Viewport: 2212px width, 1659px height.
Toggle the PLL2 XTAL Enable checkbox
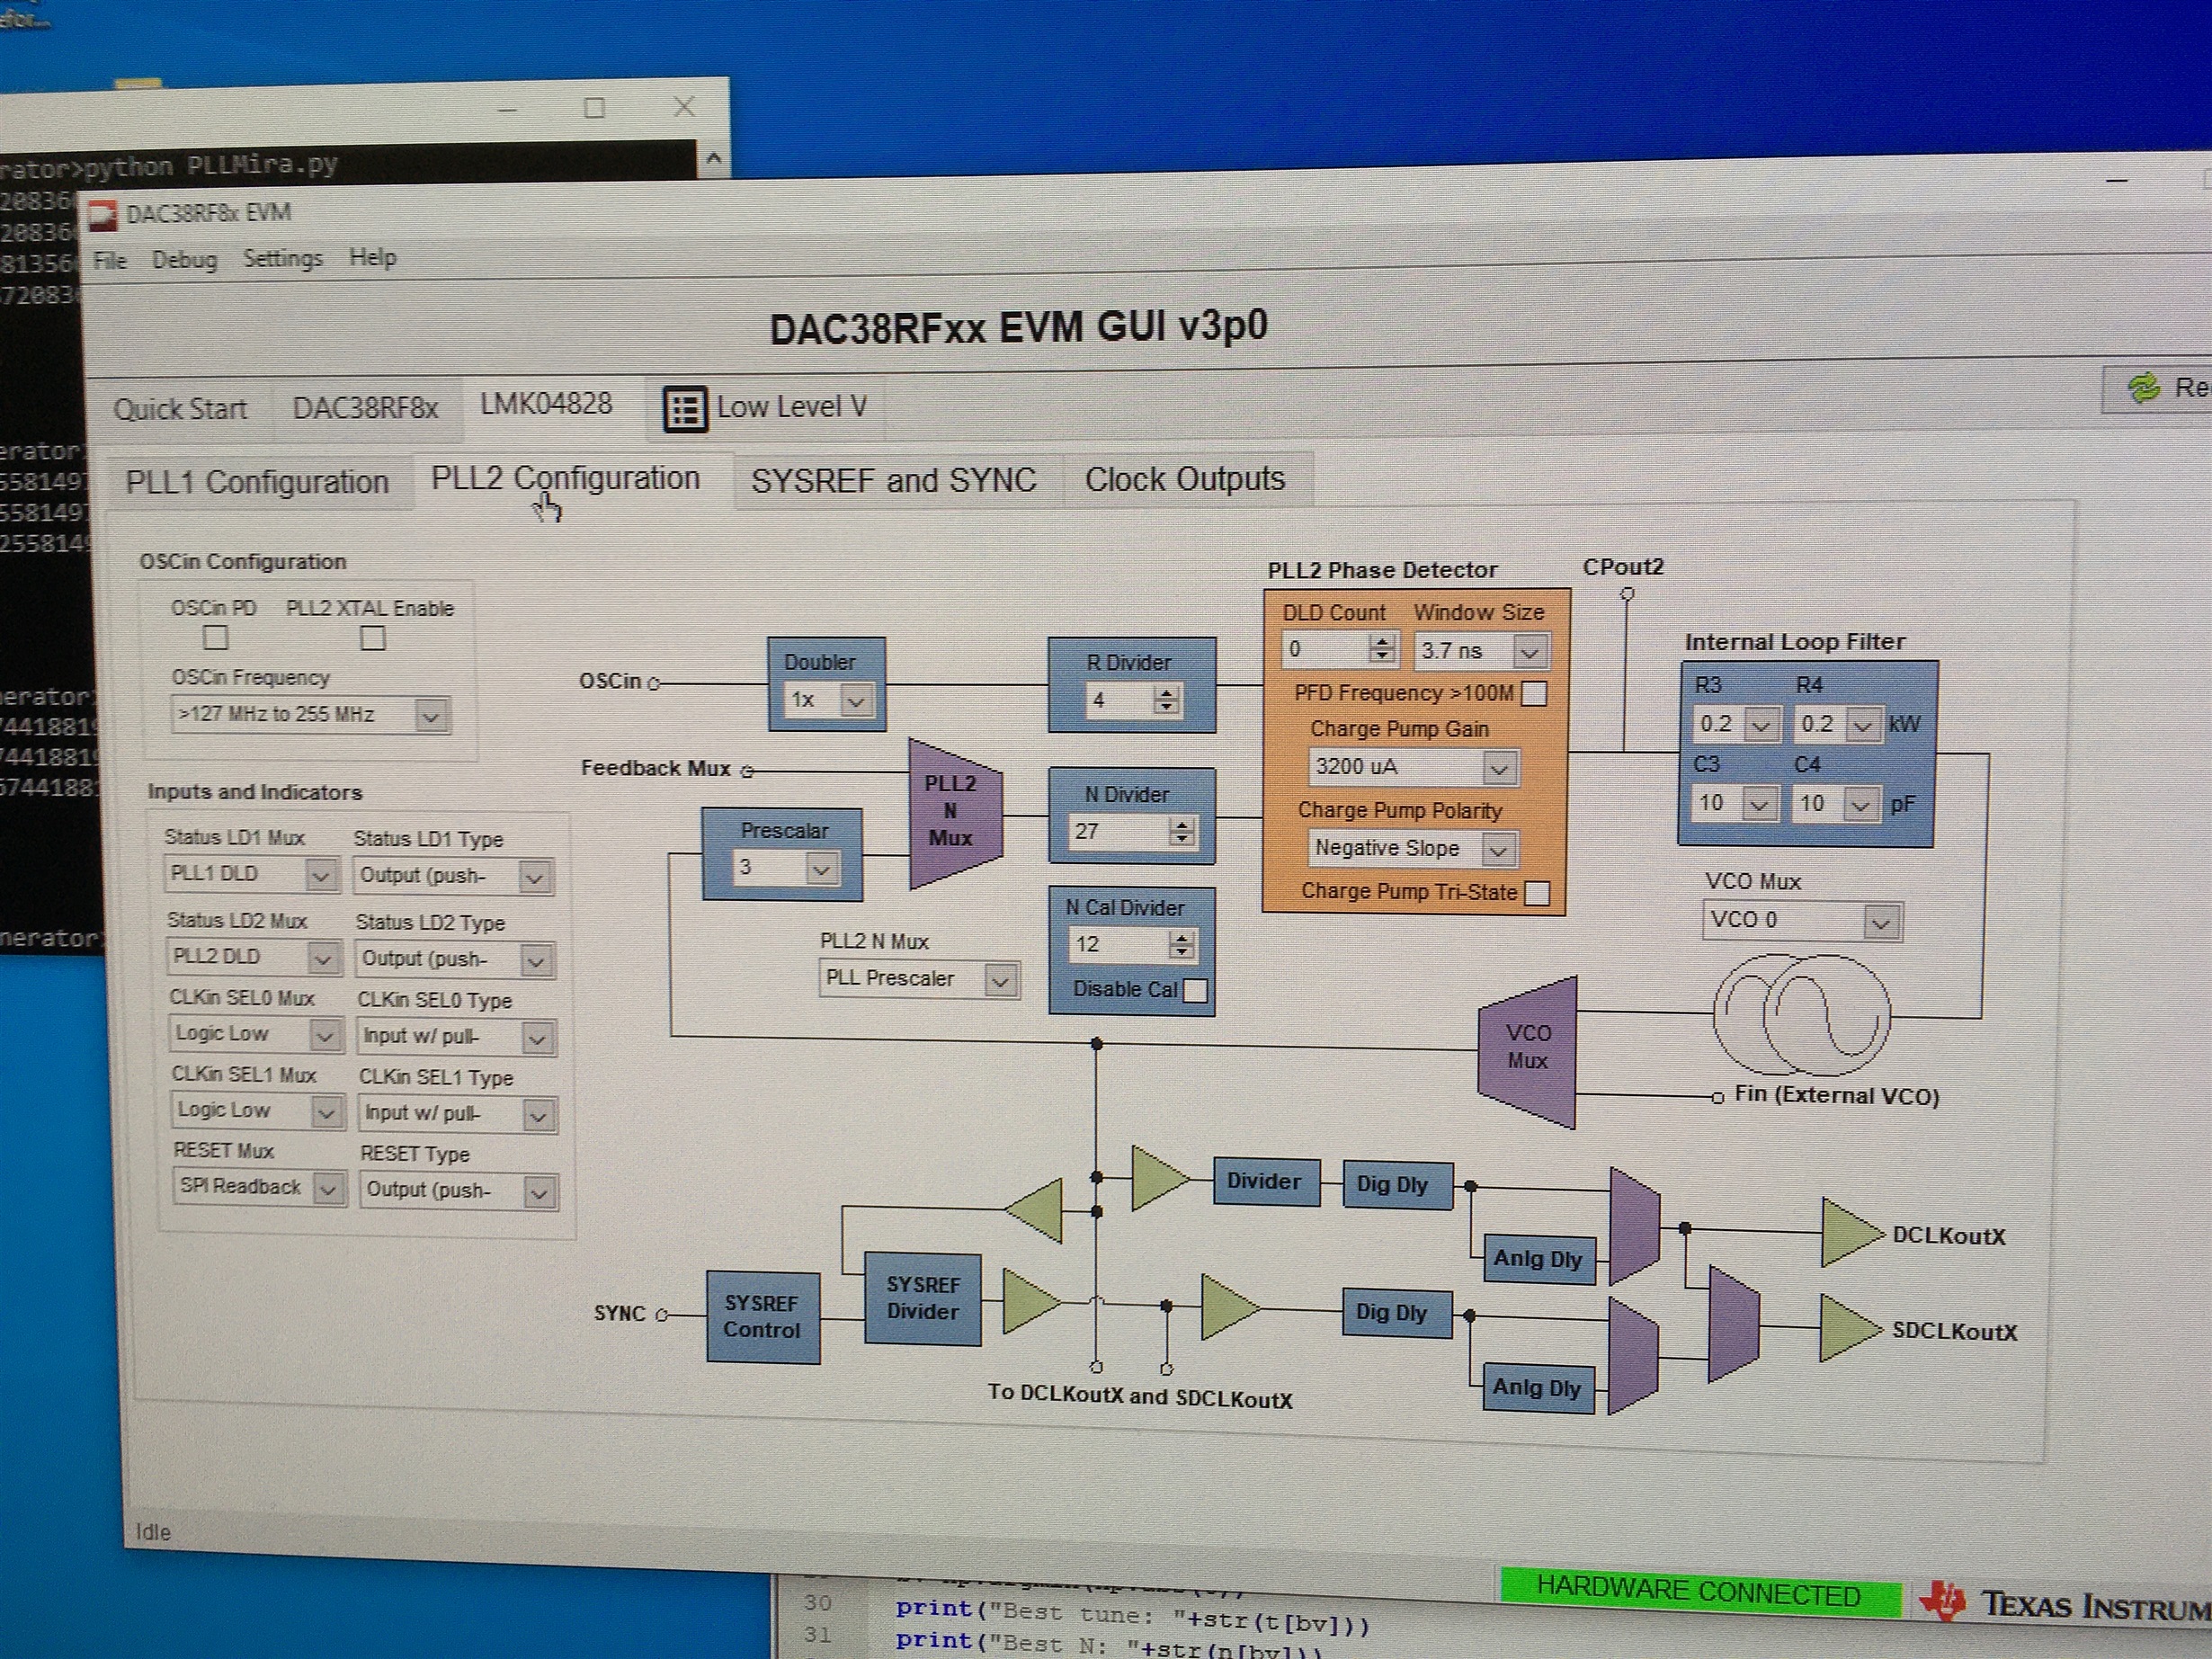[x=373, y=638]
